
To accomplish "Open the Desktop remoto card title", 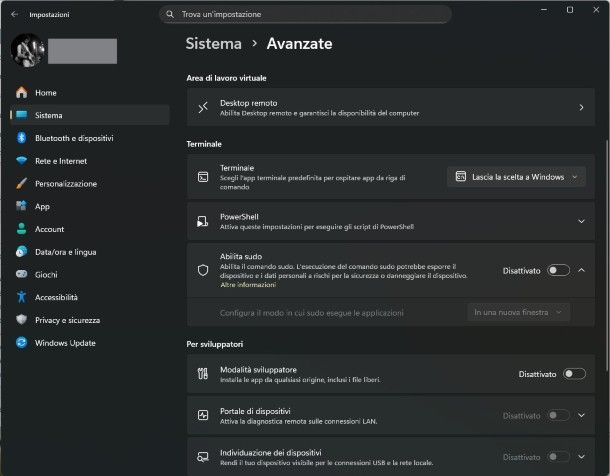I will click(249, 103).
